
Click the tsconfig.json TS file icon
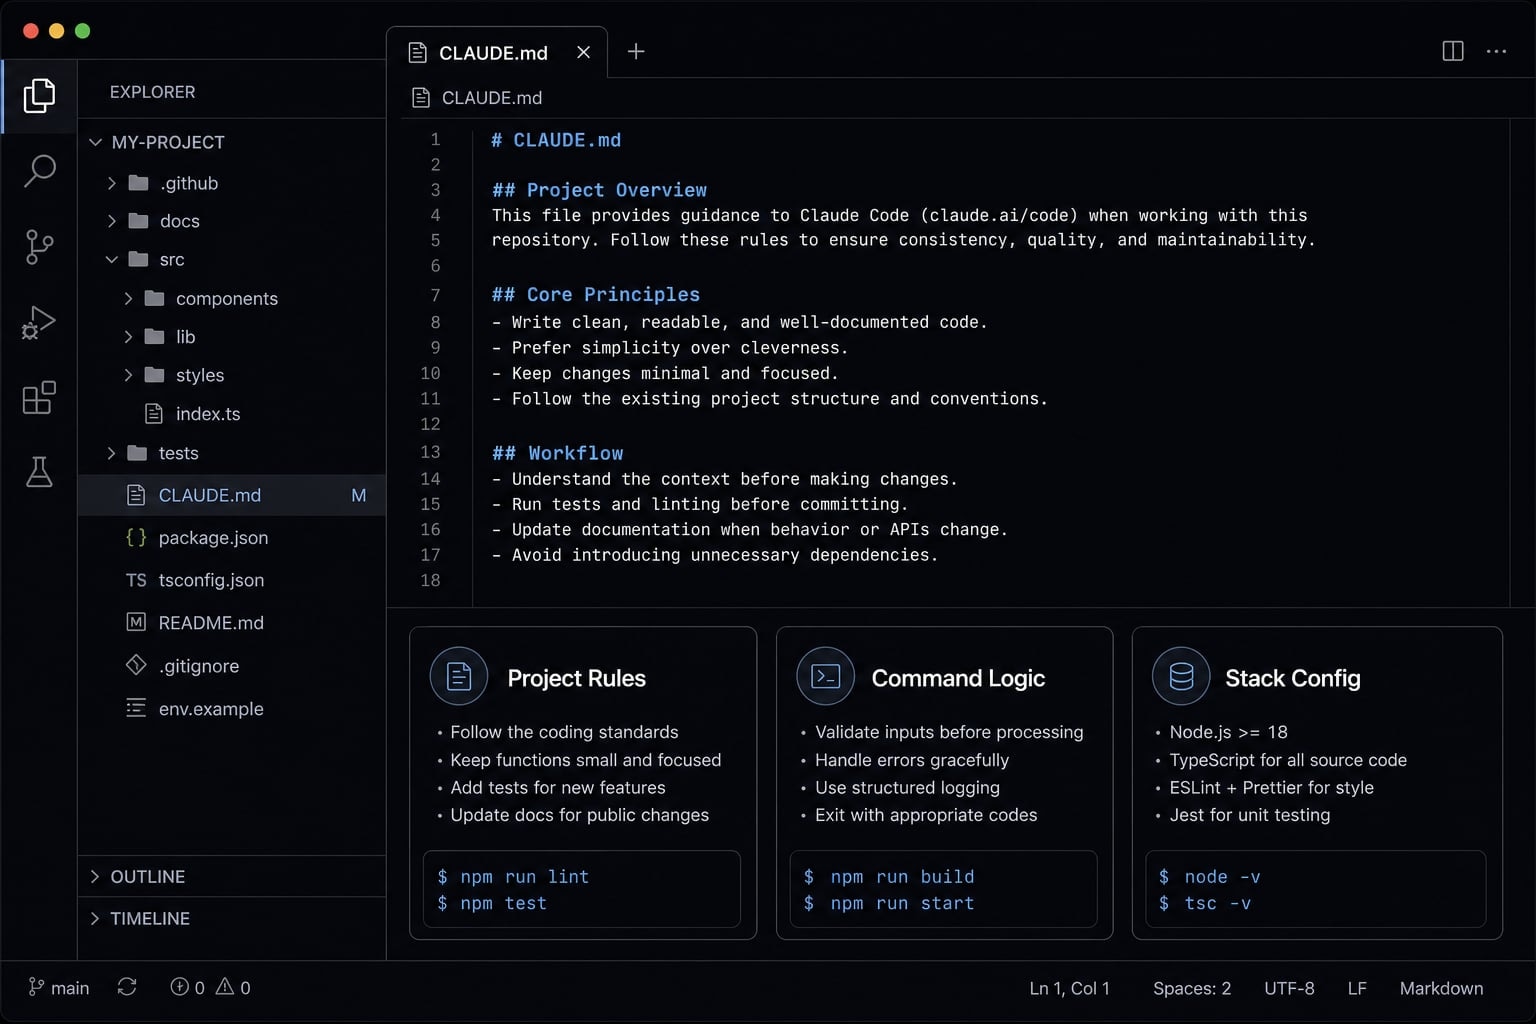[x=136, y=580]
